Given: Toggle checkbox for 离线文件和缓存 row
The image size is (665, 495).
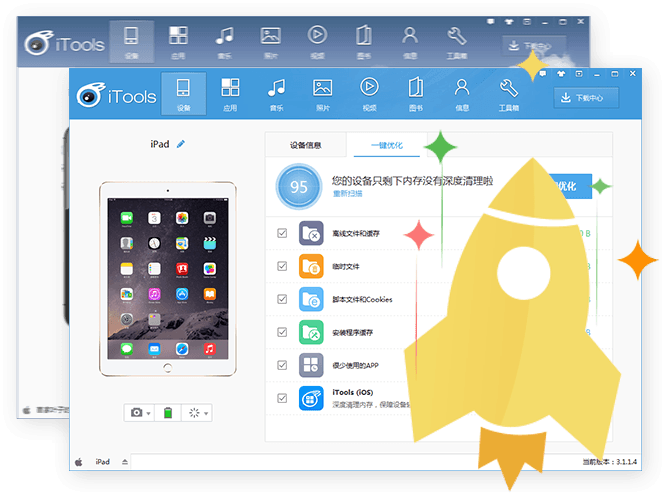Looking at the screenshot, I should click(x=282, y=233).
